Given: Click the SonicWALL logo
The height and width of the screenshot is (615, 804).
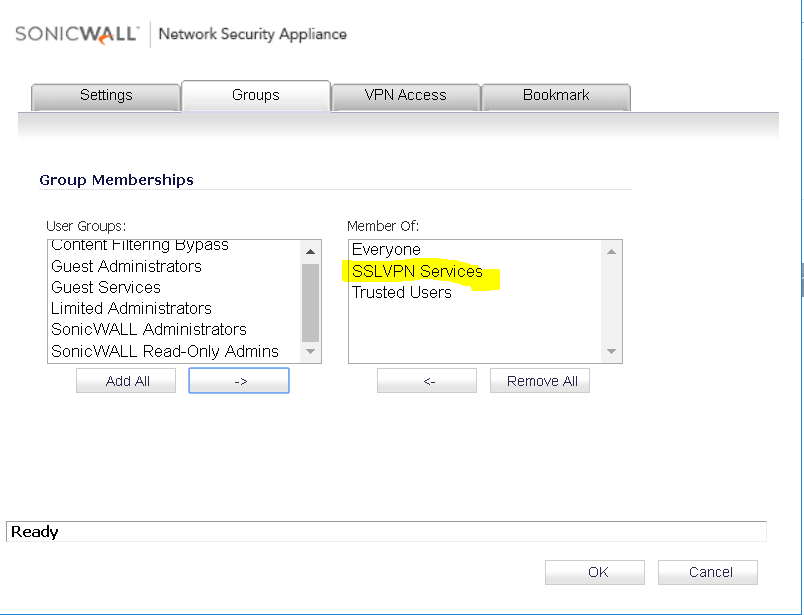Looking at the screenshot, I should pos(77,34).
